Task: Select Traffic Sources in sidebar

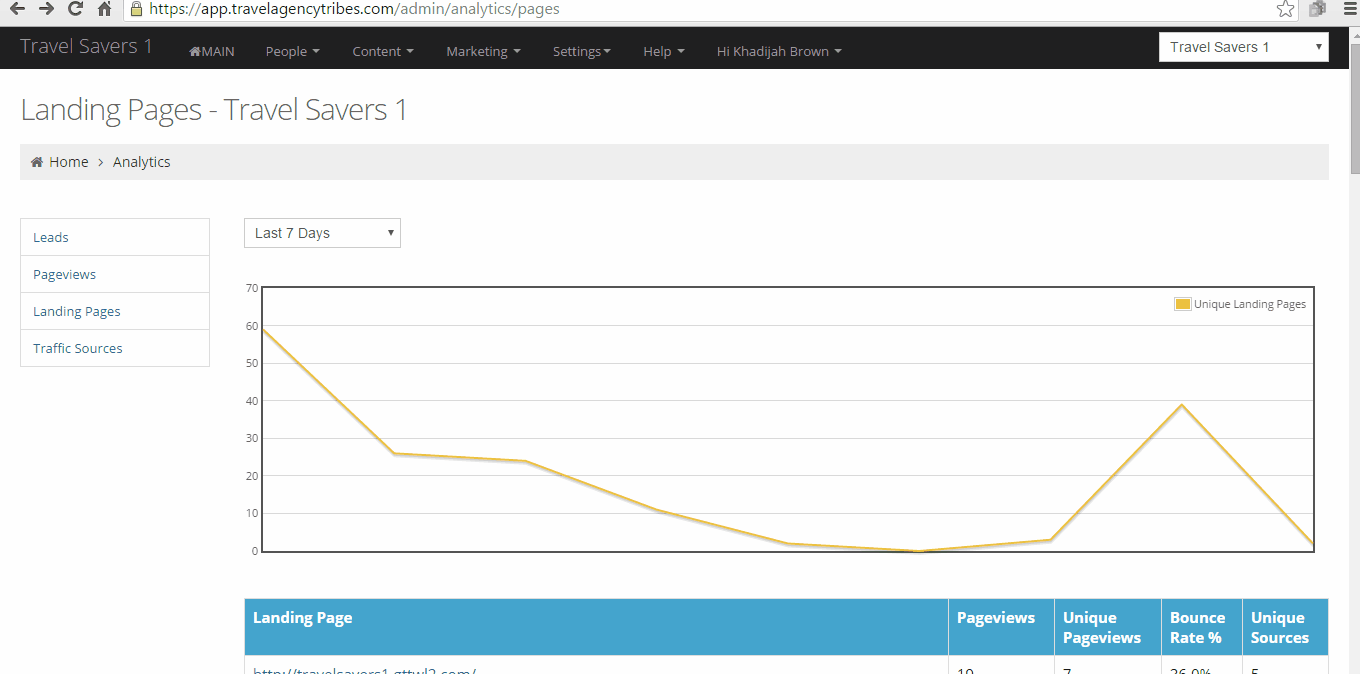Action: pos(78,348)
